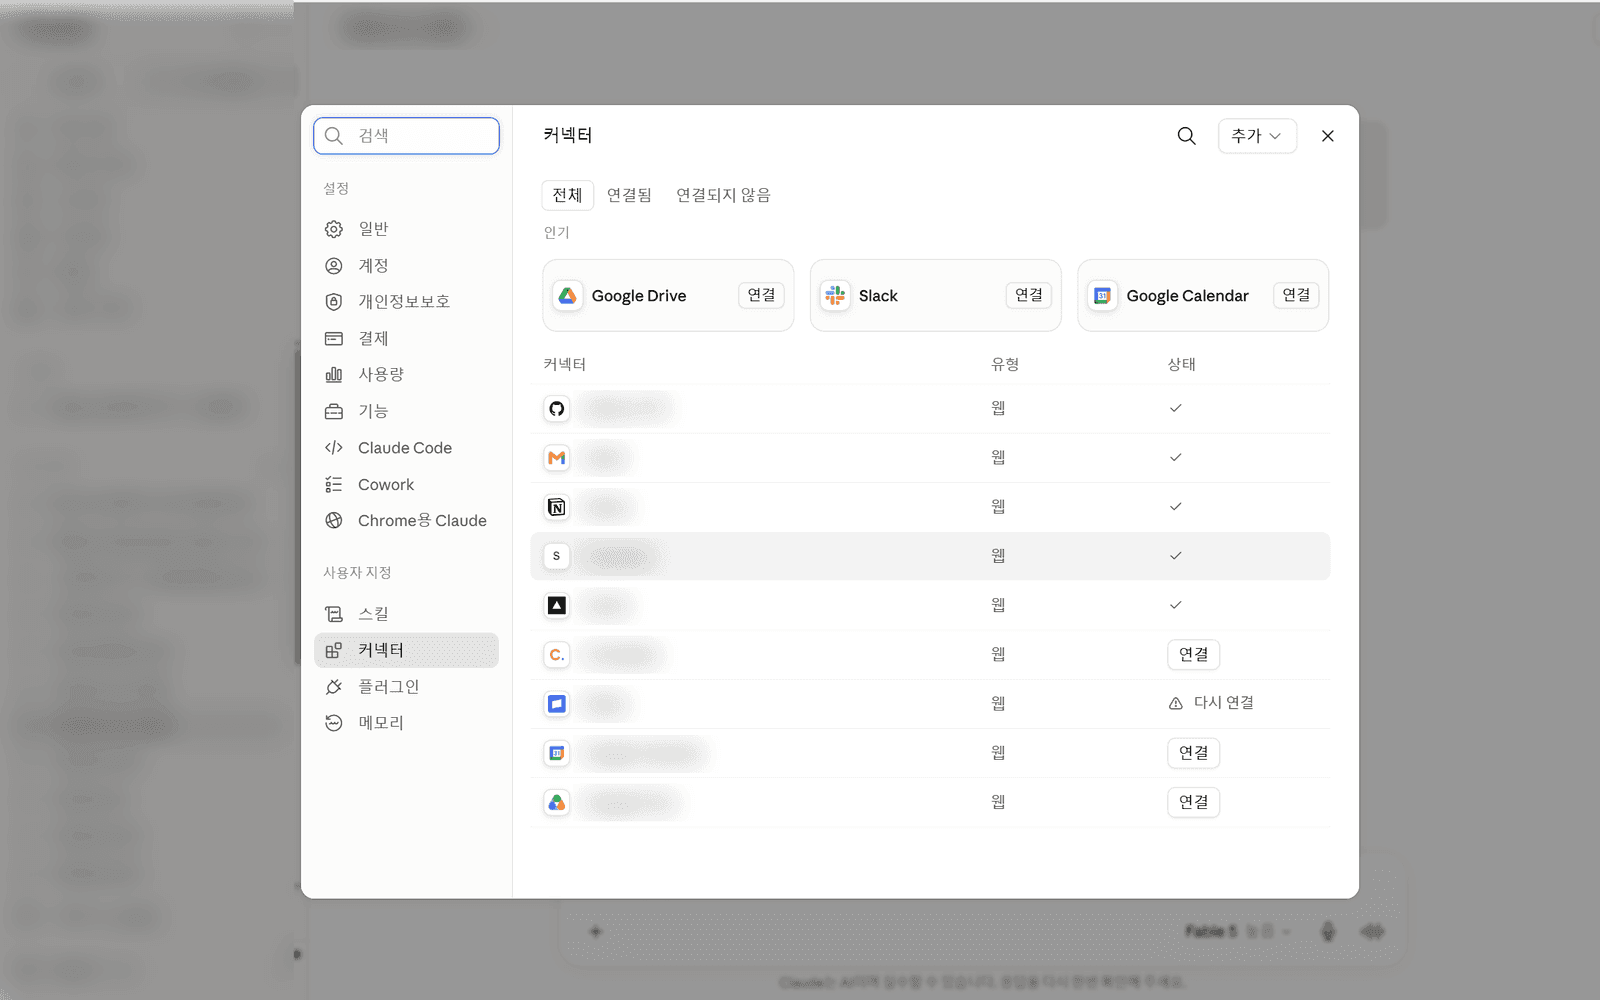Click the 커넥터 column header
The image size is (1600, 1000).
coord(565,364)
